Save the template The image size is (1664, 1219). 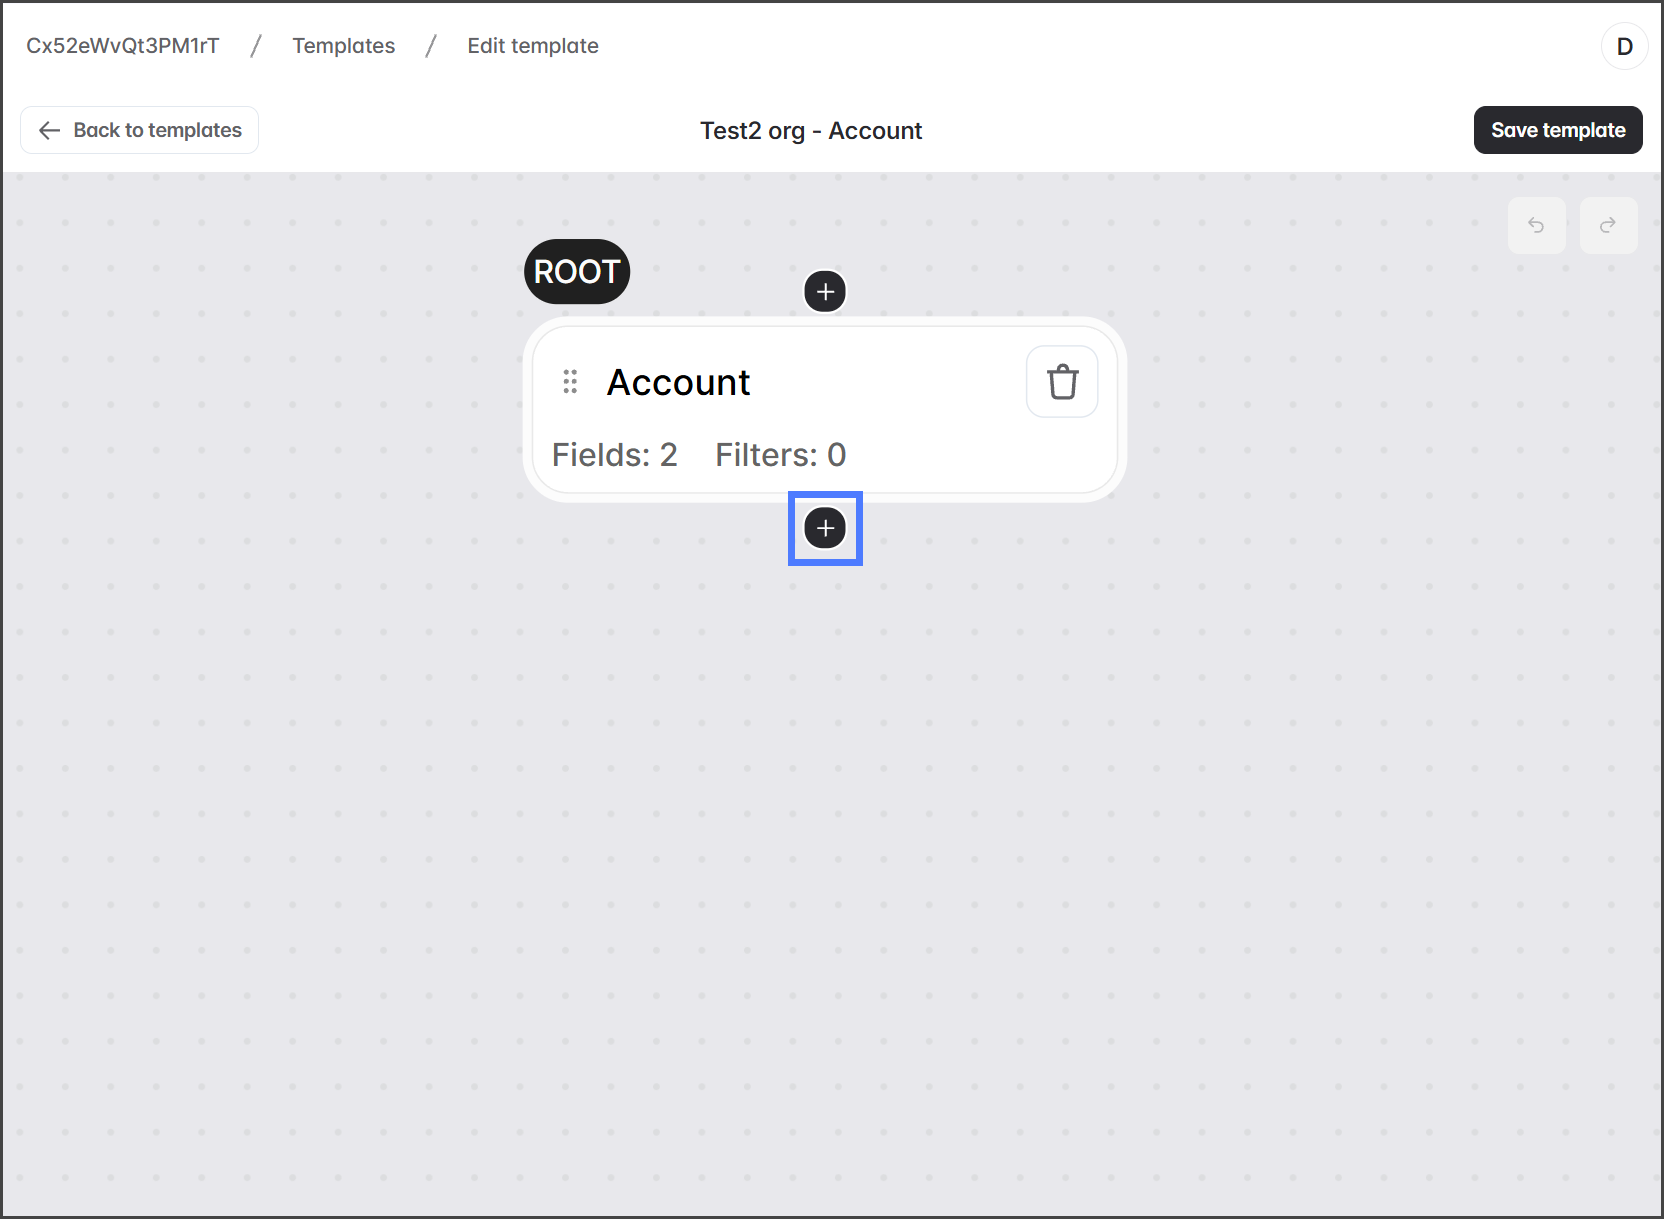pyautogui.click(x=1557, y=130)
